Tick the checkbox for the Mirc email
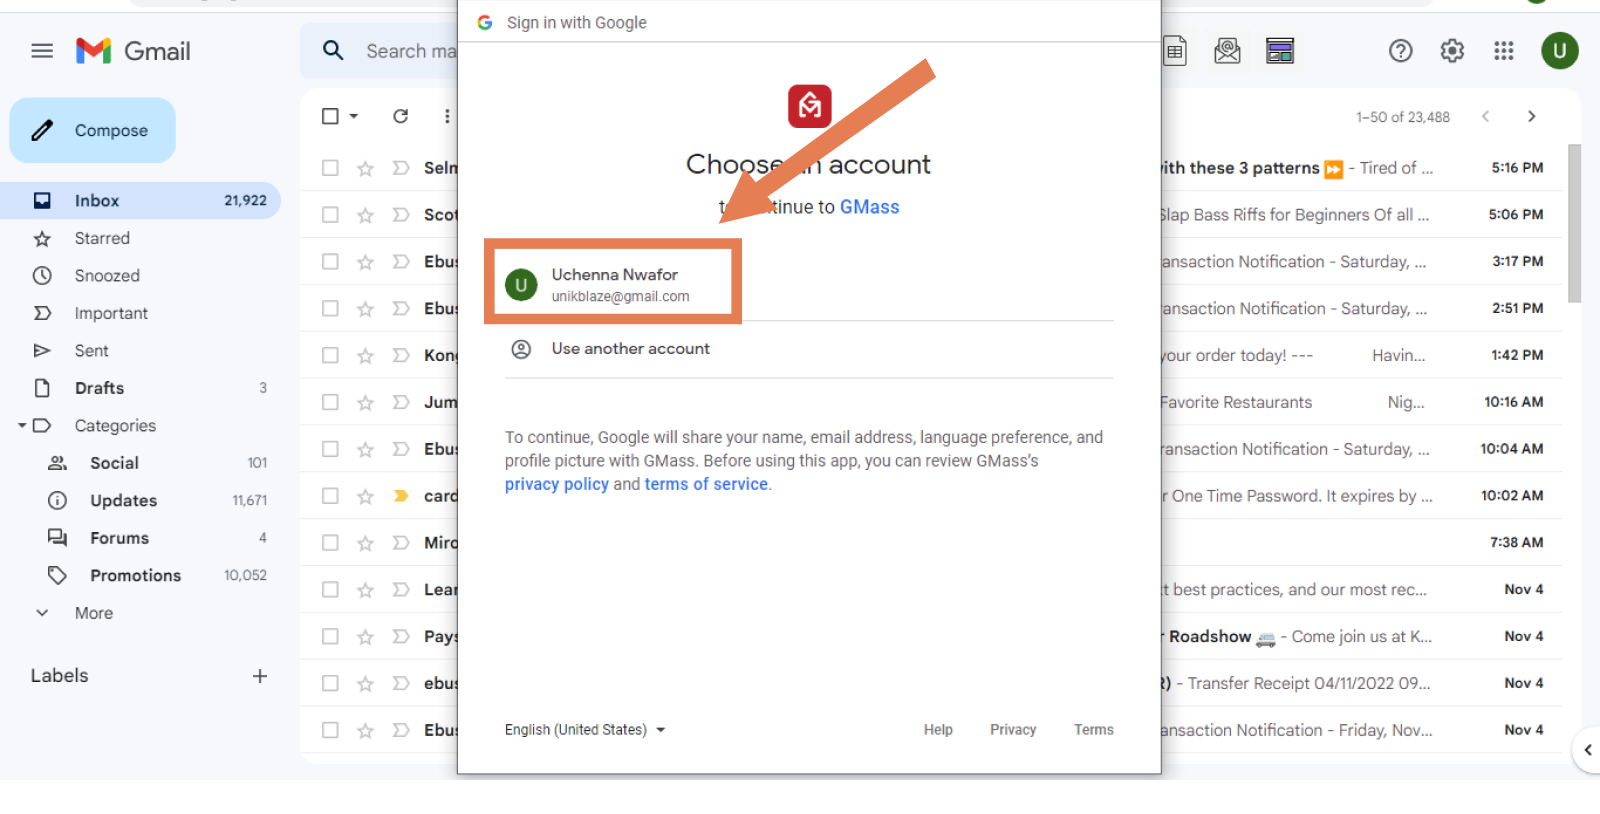The height and width of the screenshot is (814, 1600). coord(330,543)
